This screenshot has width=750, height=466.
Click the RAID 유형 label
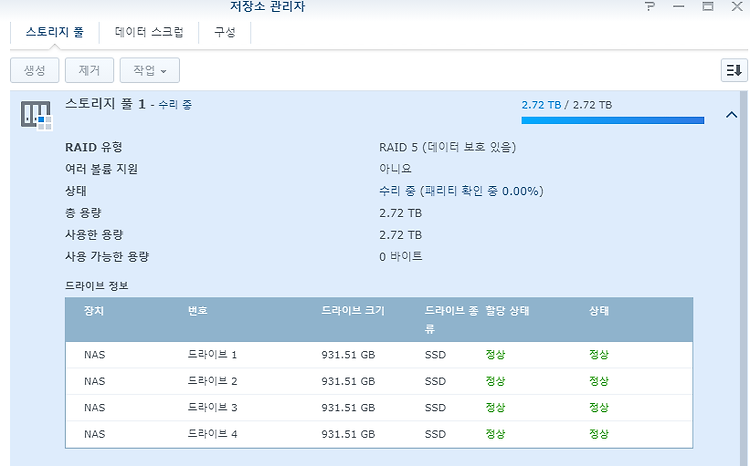pyautogui.click(x=94, y=147)
